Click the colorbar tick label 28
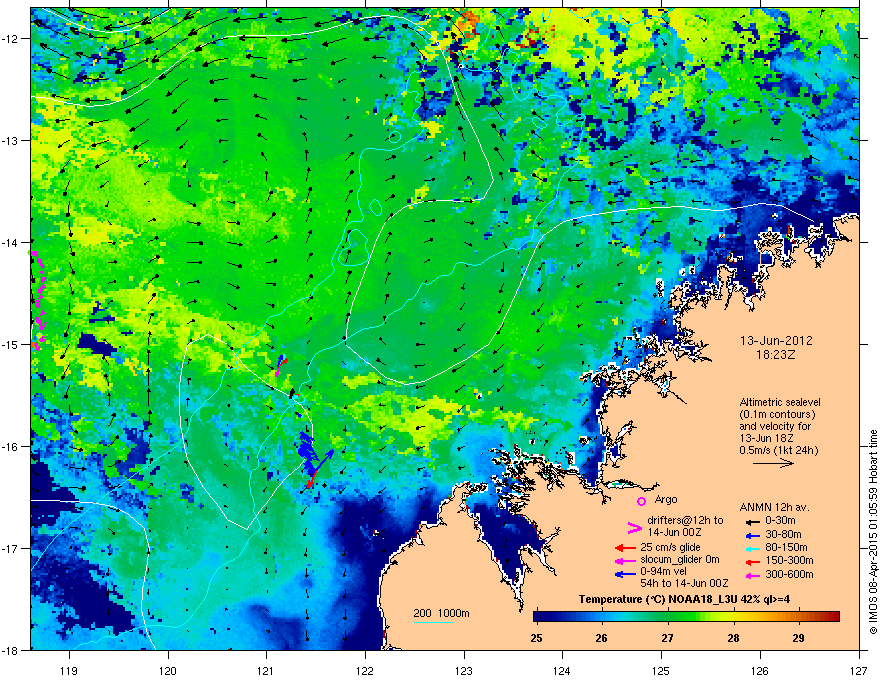The width and height of the screenshot is (880, 680). pos(733,638)
